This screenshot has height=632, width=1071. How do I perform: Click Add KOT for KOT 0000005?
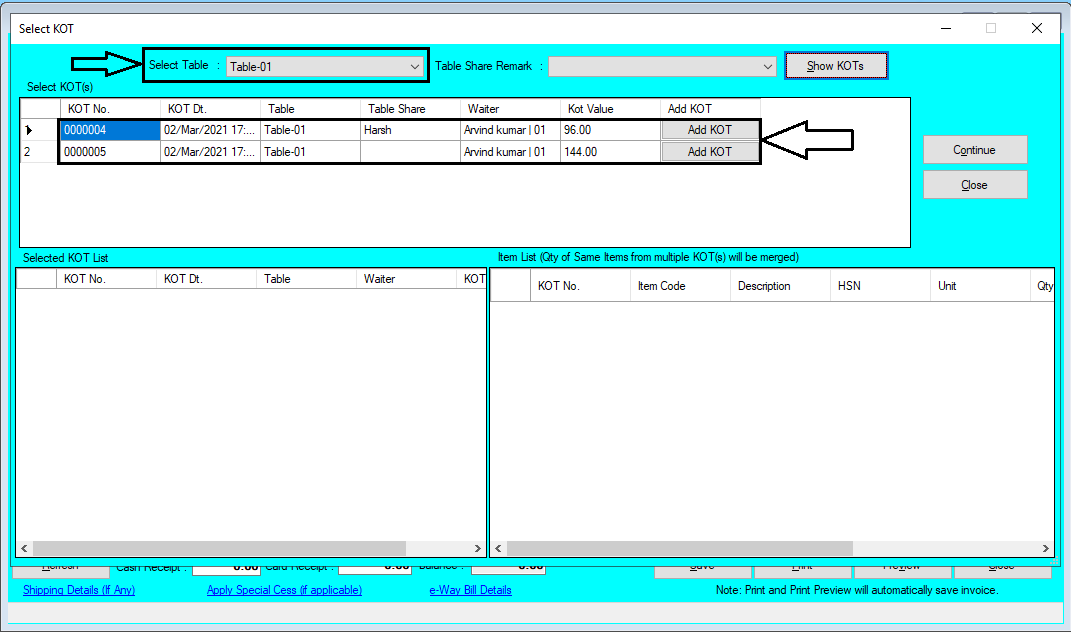pos(709,151)
